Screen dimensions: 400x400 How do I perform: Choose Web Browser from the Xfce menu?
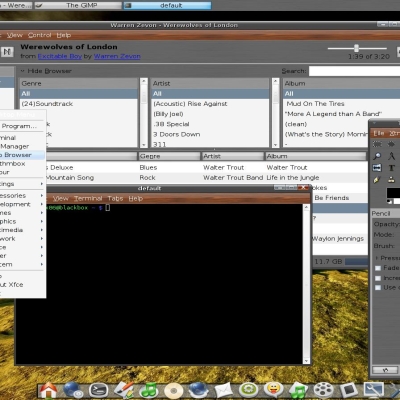pyautogui.click(x=22, y=155)
